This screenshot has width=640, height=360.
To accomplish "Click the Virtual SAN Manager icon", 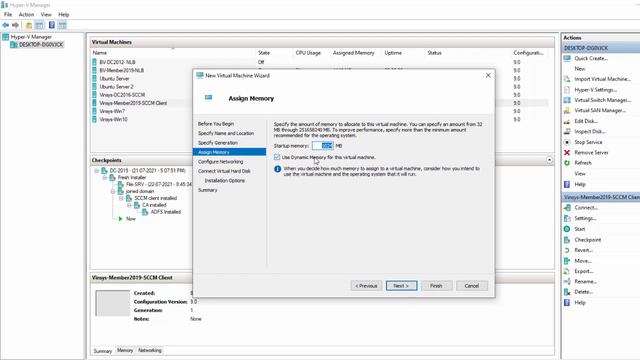I will pos(567,111).
